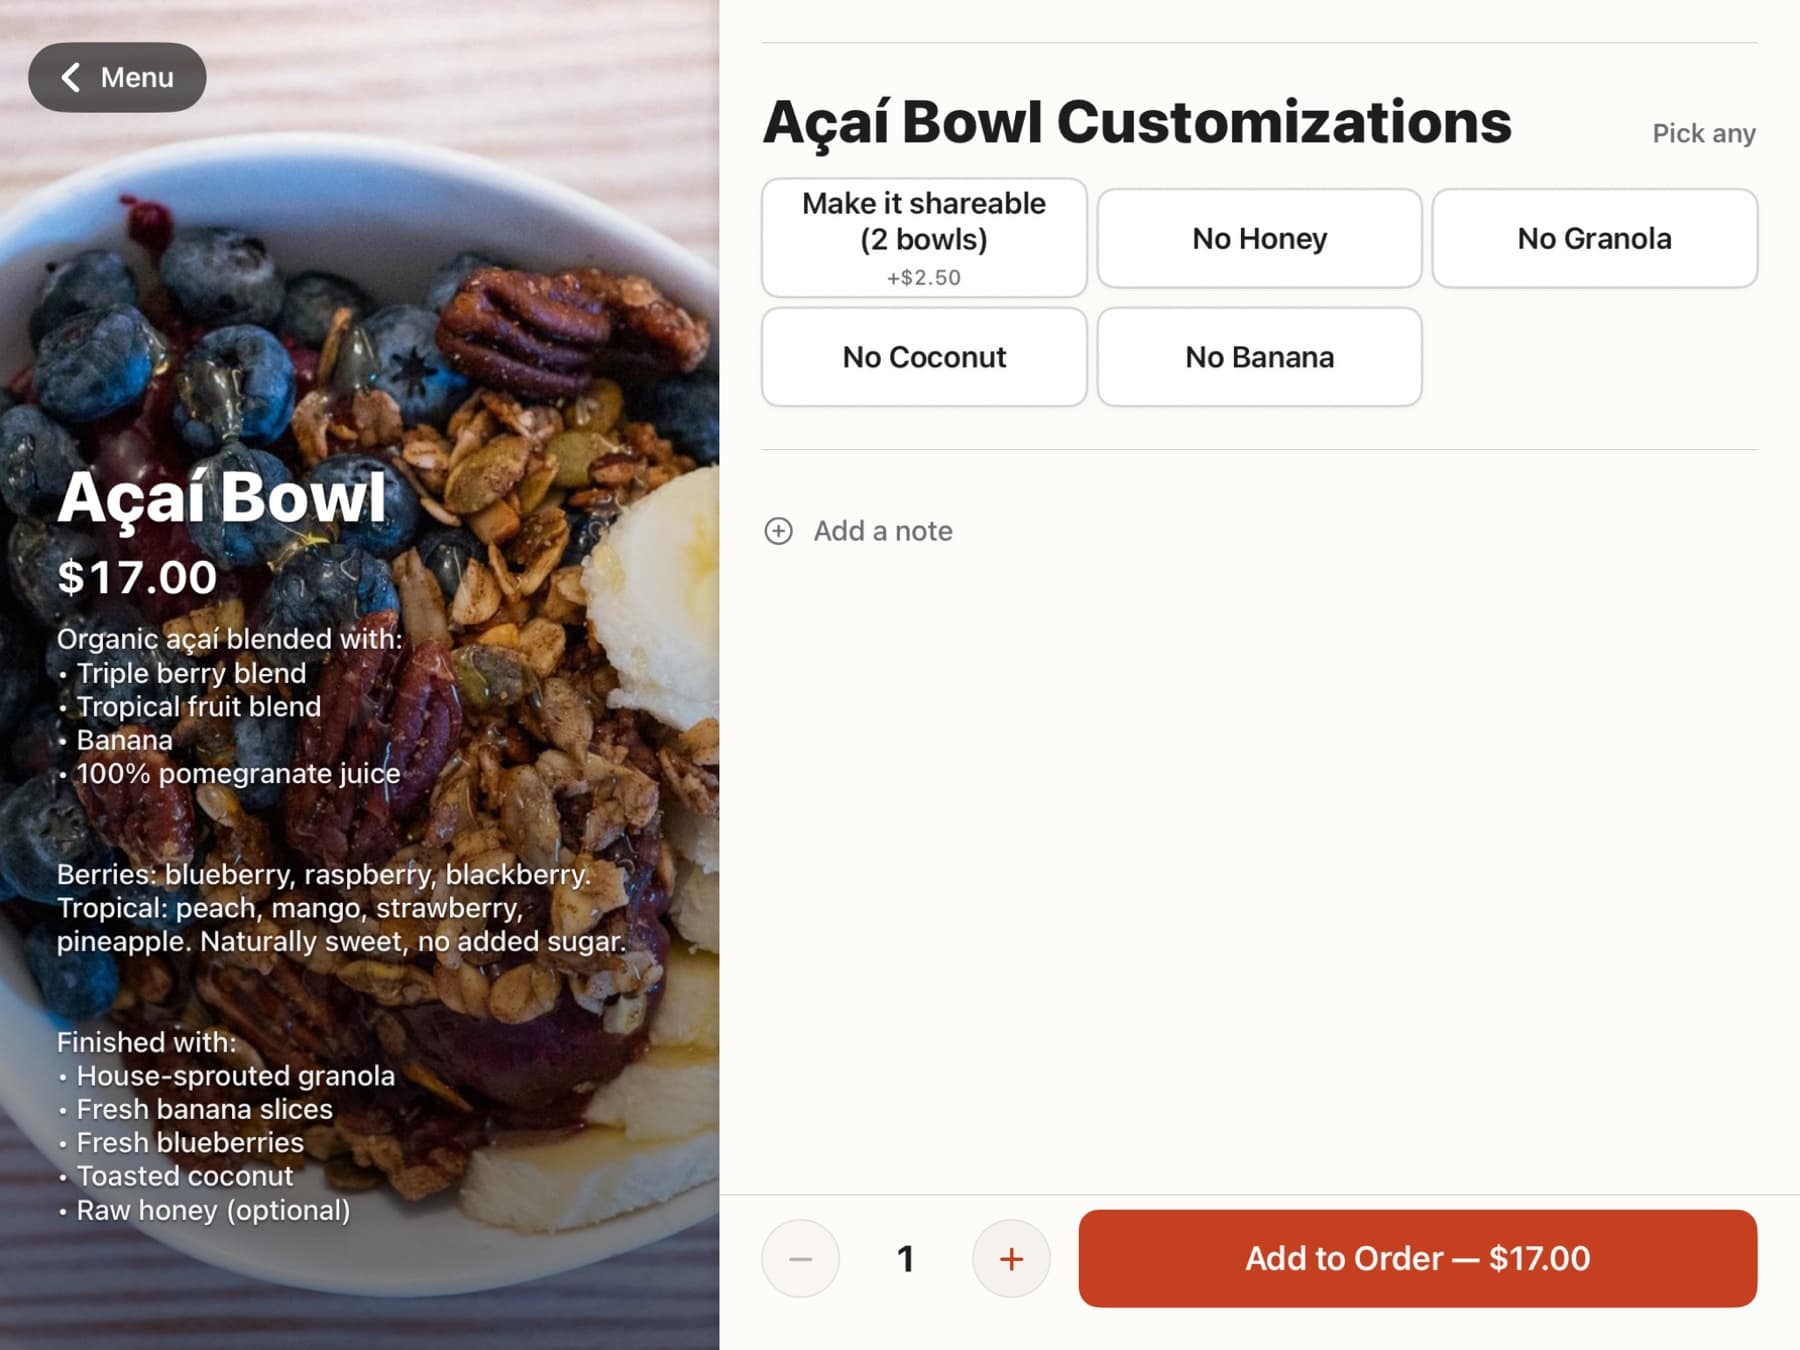Tap the back chevron arrow icon
Image resolution: width=1800 pixels, height=1350 pixels.
[70, 77]
